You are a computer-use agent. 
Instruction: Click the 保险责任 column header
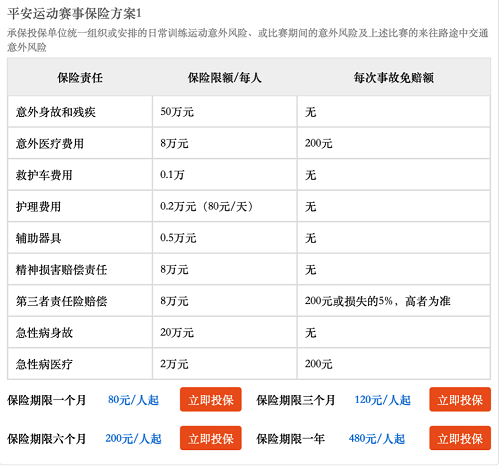click(80, 78)
